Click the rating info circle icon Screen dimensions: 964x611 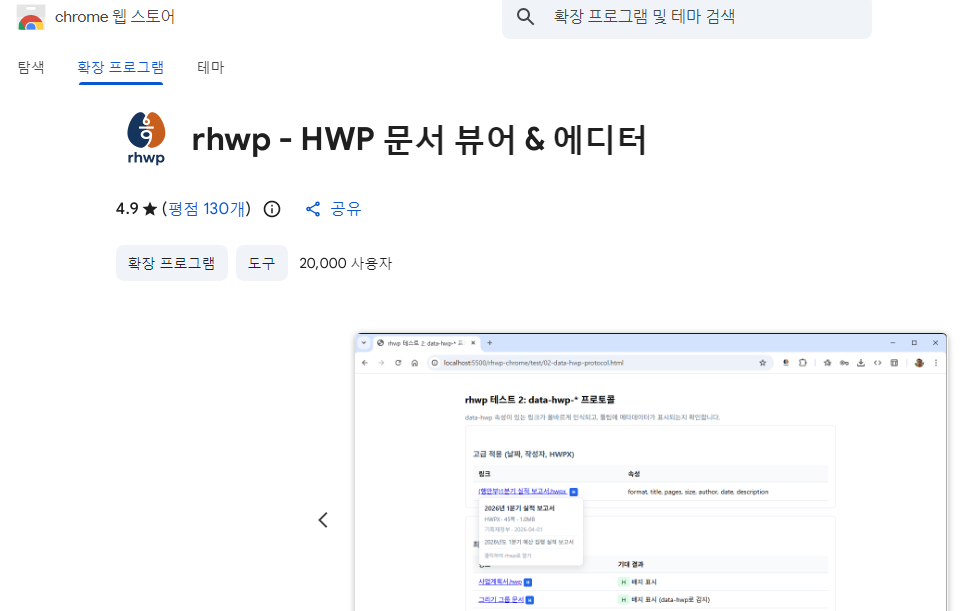point(272,210)
